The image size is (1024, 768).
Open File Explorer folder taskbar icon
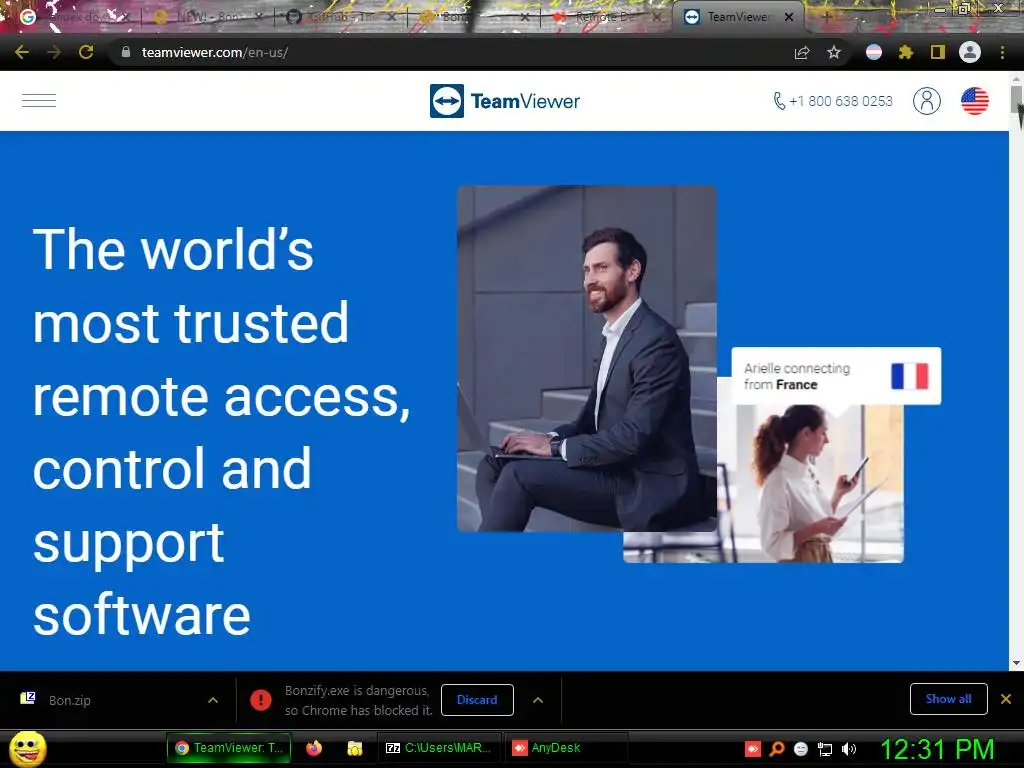(355, 748)
